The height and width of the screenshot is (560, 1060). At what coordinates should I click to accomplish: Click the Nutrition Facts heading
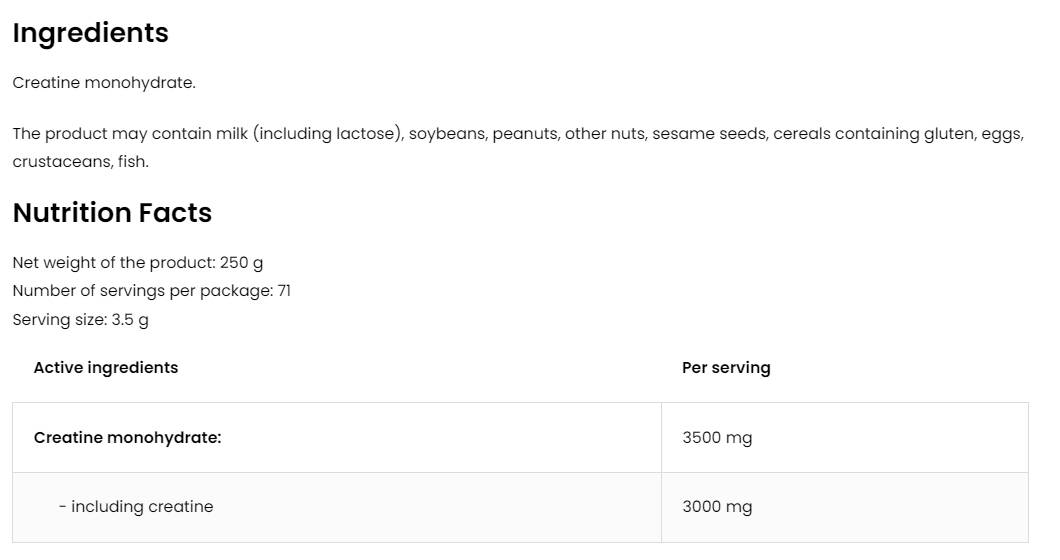coord(112,213)
